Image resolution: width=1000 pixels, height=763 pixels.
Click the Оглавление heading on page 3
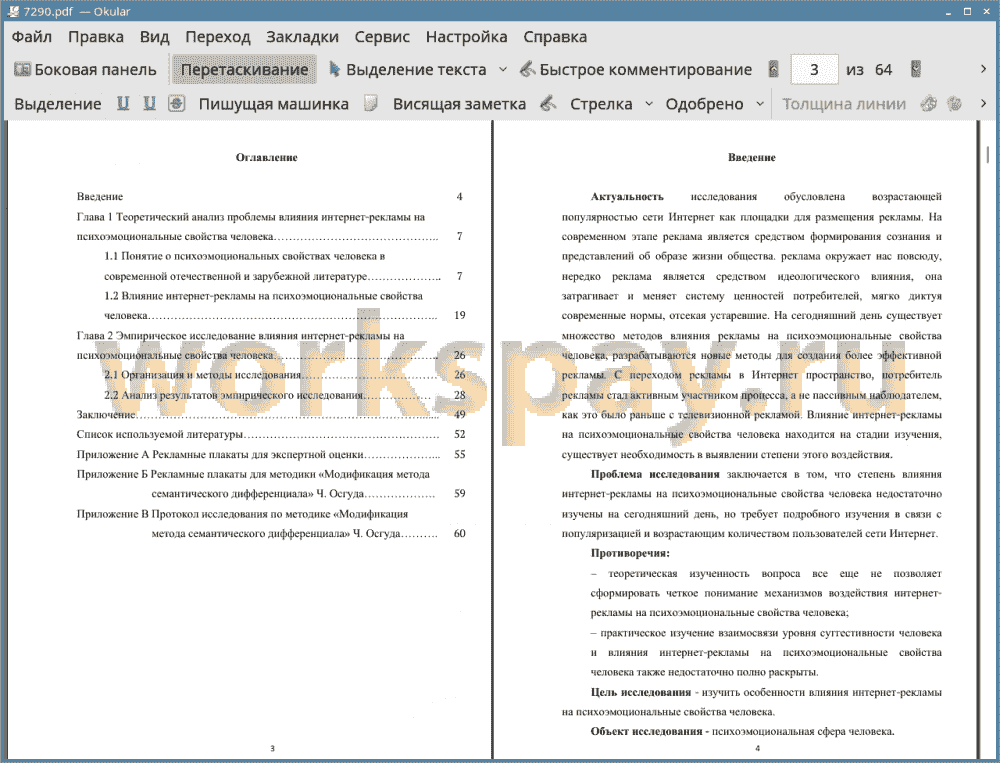[x=267, y=158]
